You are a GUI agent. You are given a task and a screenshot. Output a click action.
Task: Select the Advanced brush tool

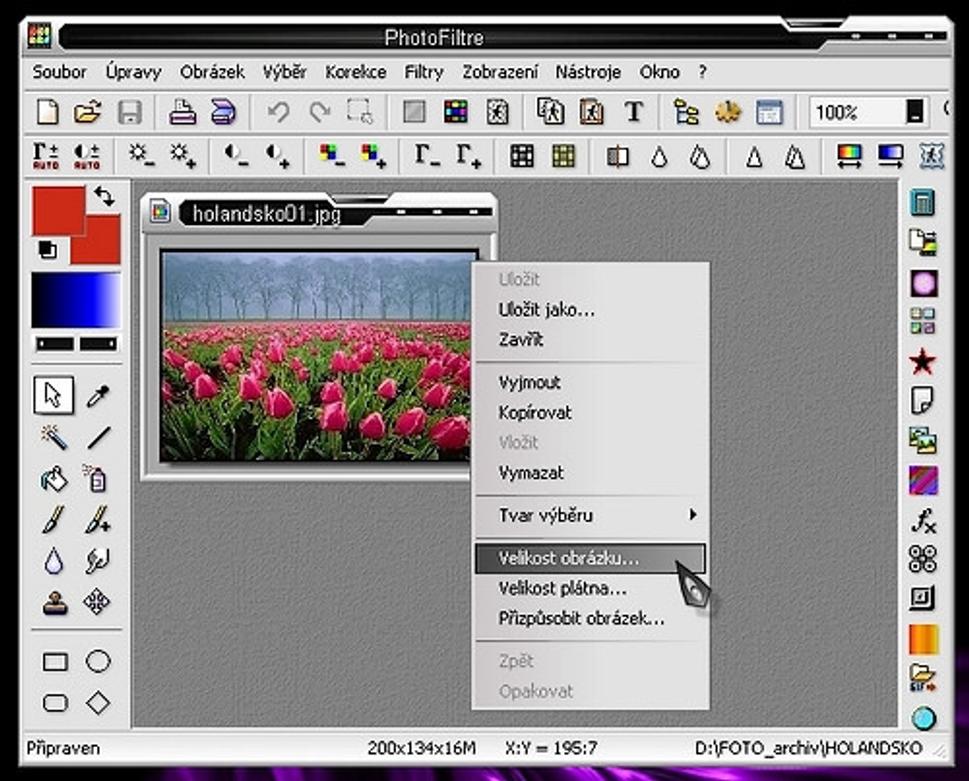click(x=98, y=520)
